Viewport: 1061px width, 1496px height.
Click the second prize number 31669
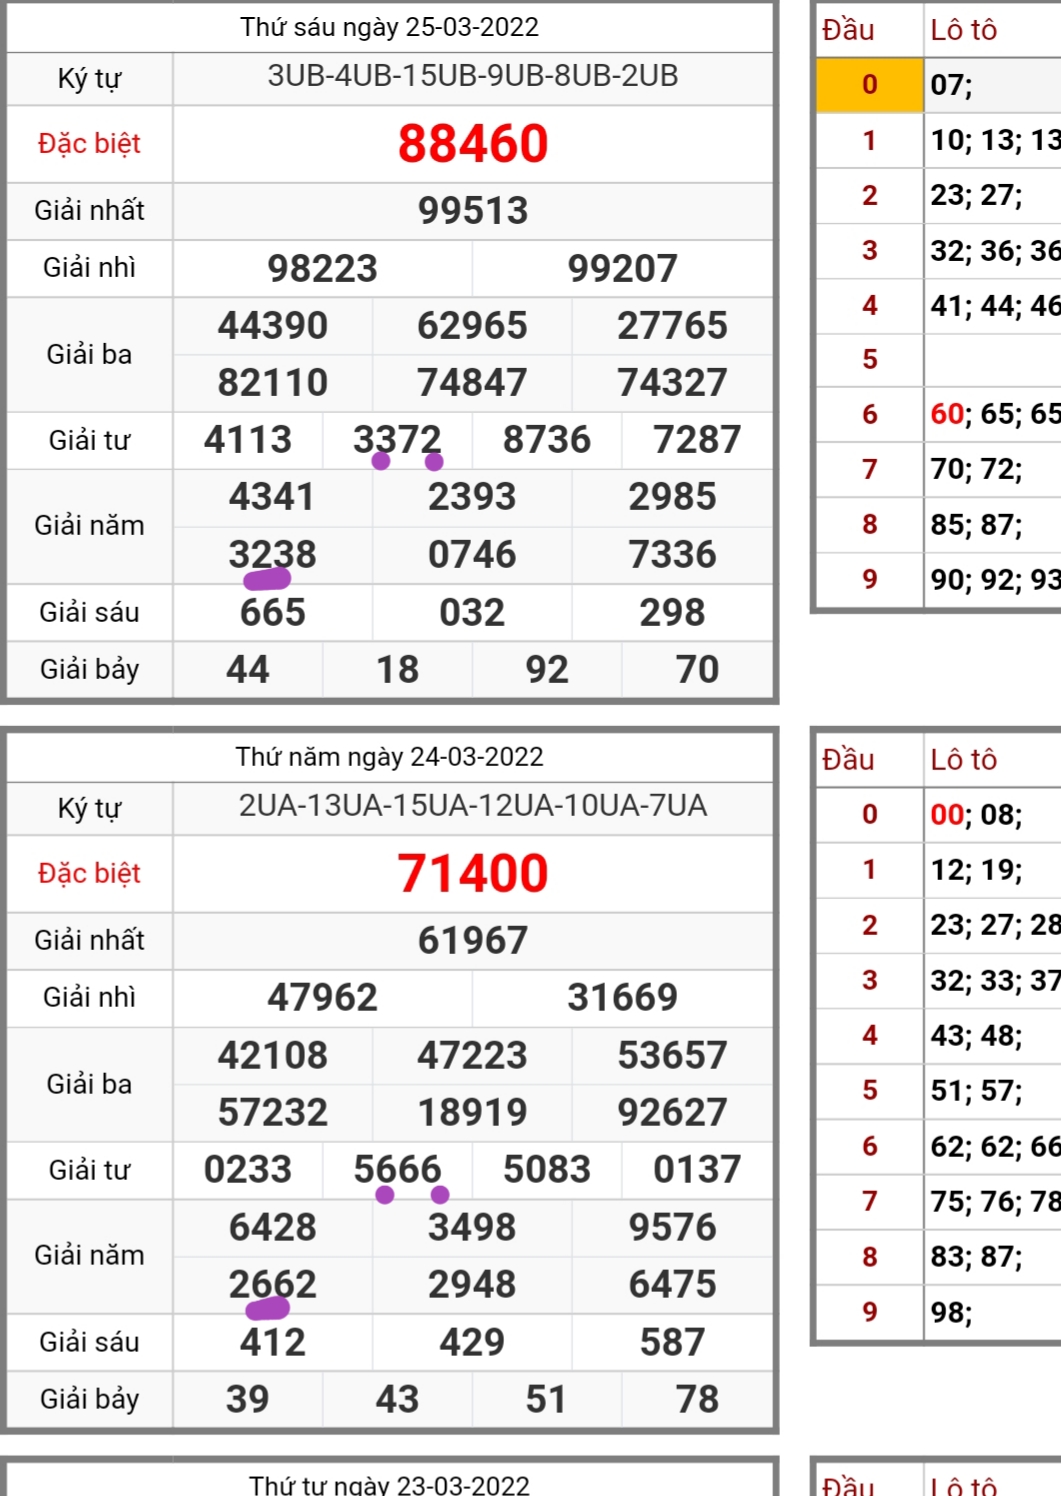click(x=622, y=997)
